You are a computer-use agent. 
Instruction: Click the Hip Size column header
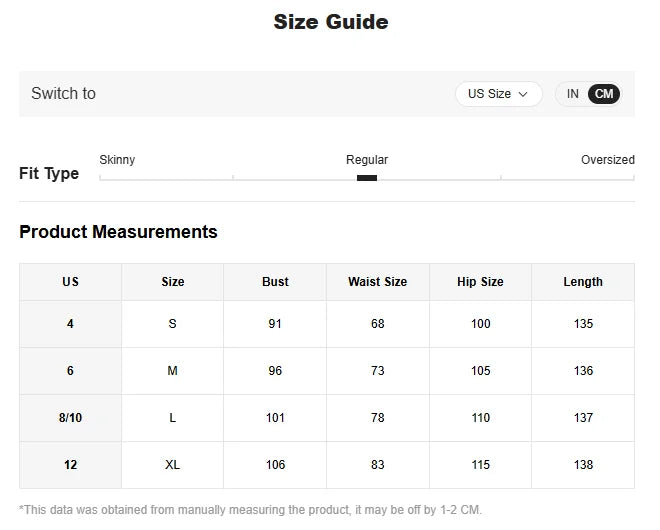[480, 282]
